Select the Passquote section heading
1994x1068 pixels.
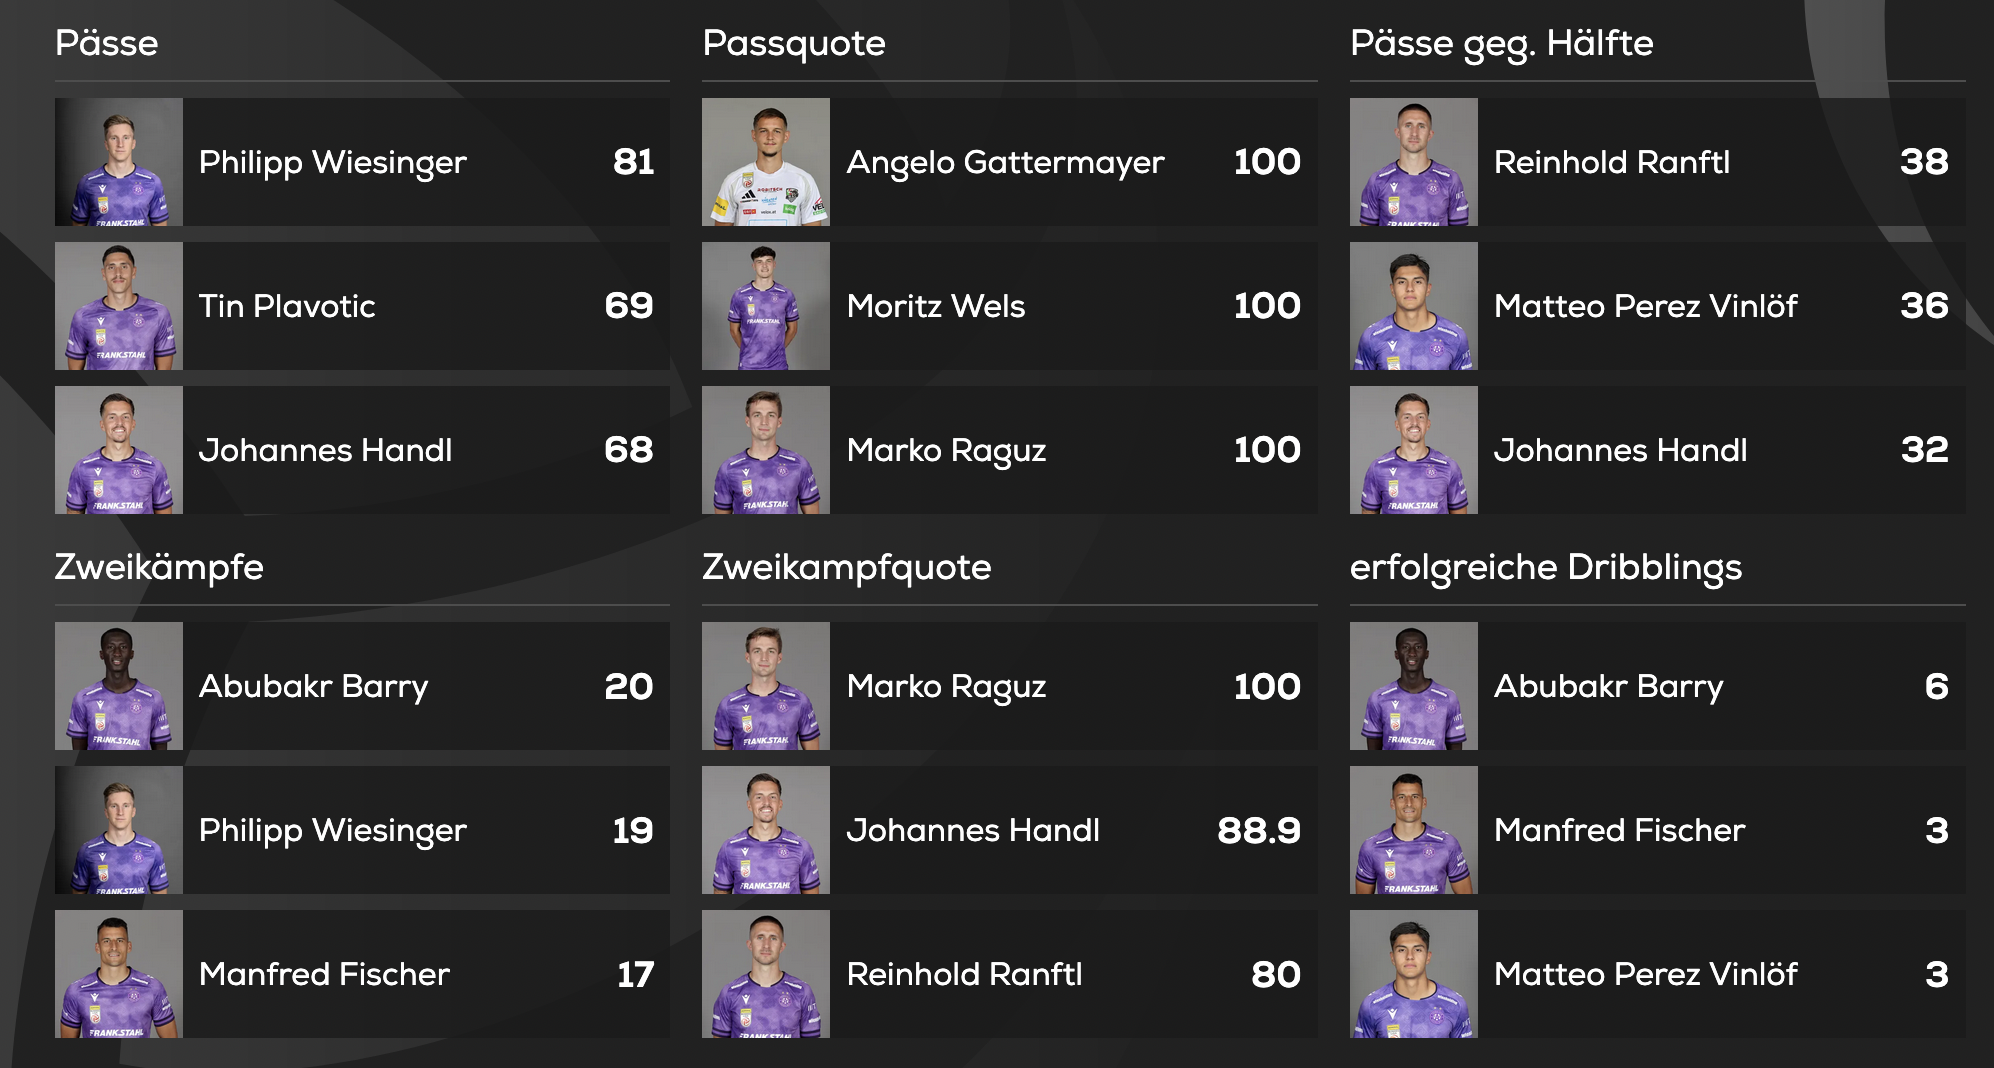794,44
